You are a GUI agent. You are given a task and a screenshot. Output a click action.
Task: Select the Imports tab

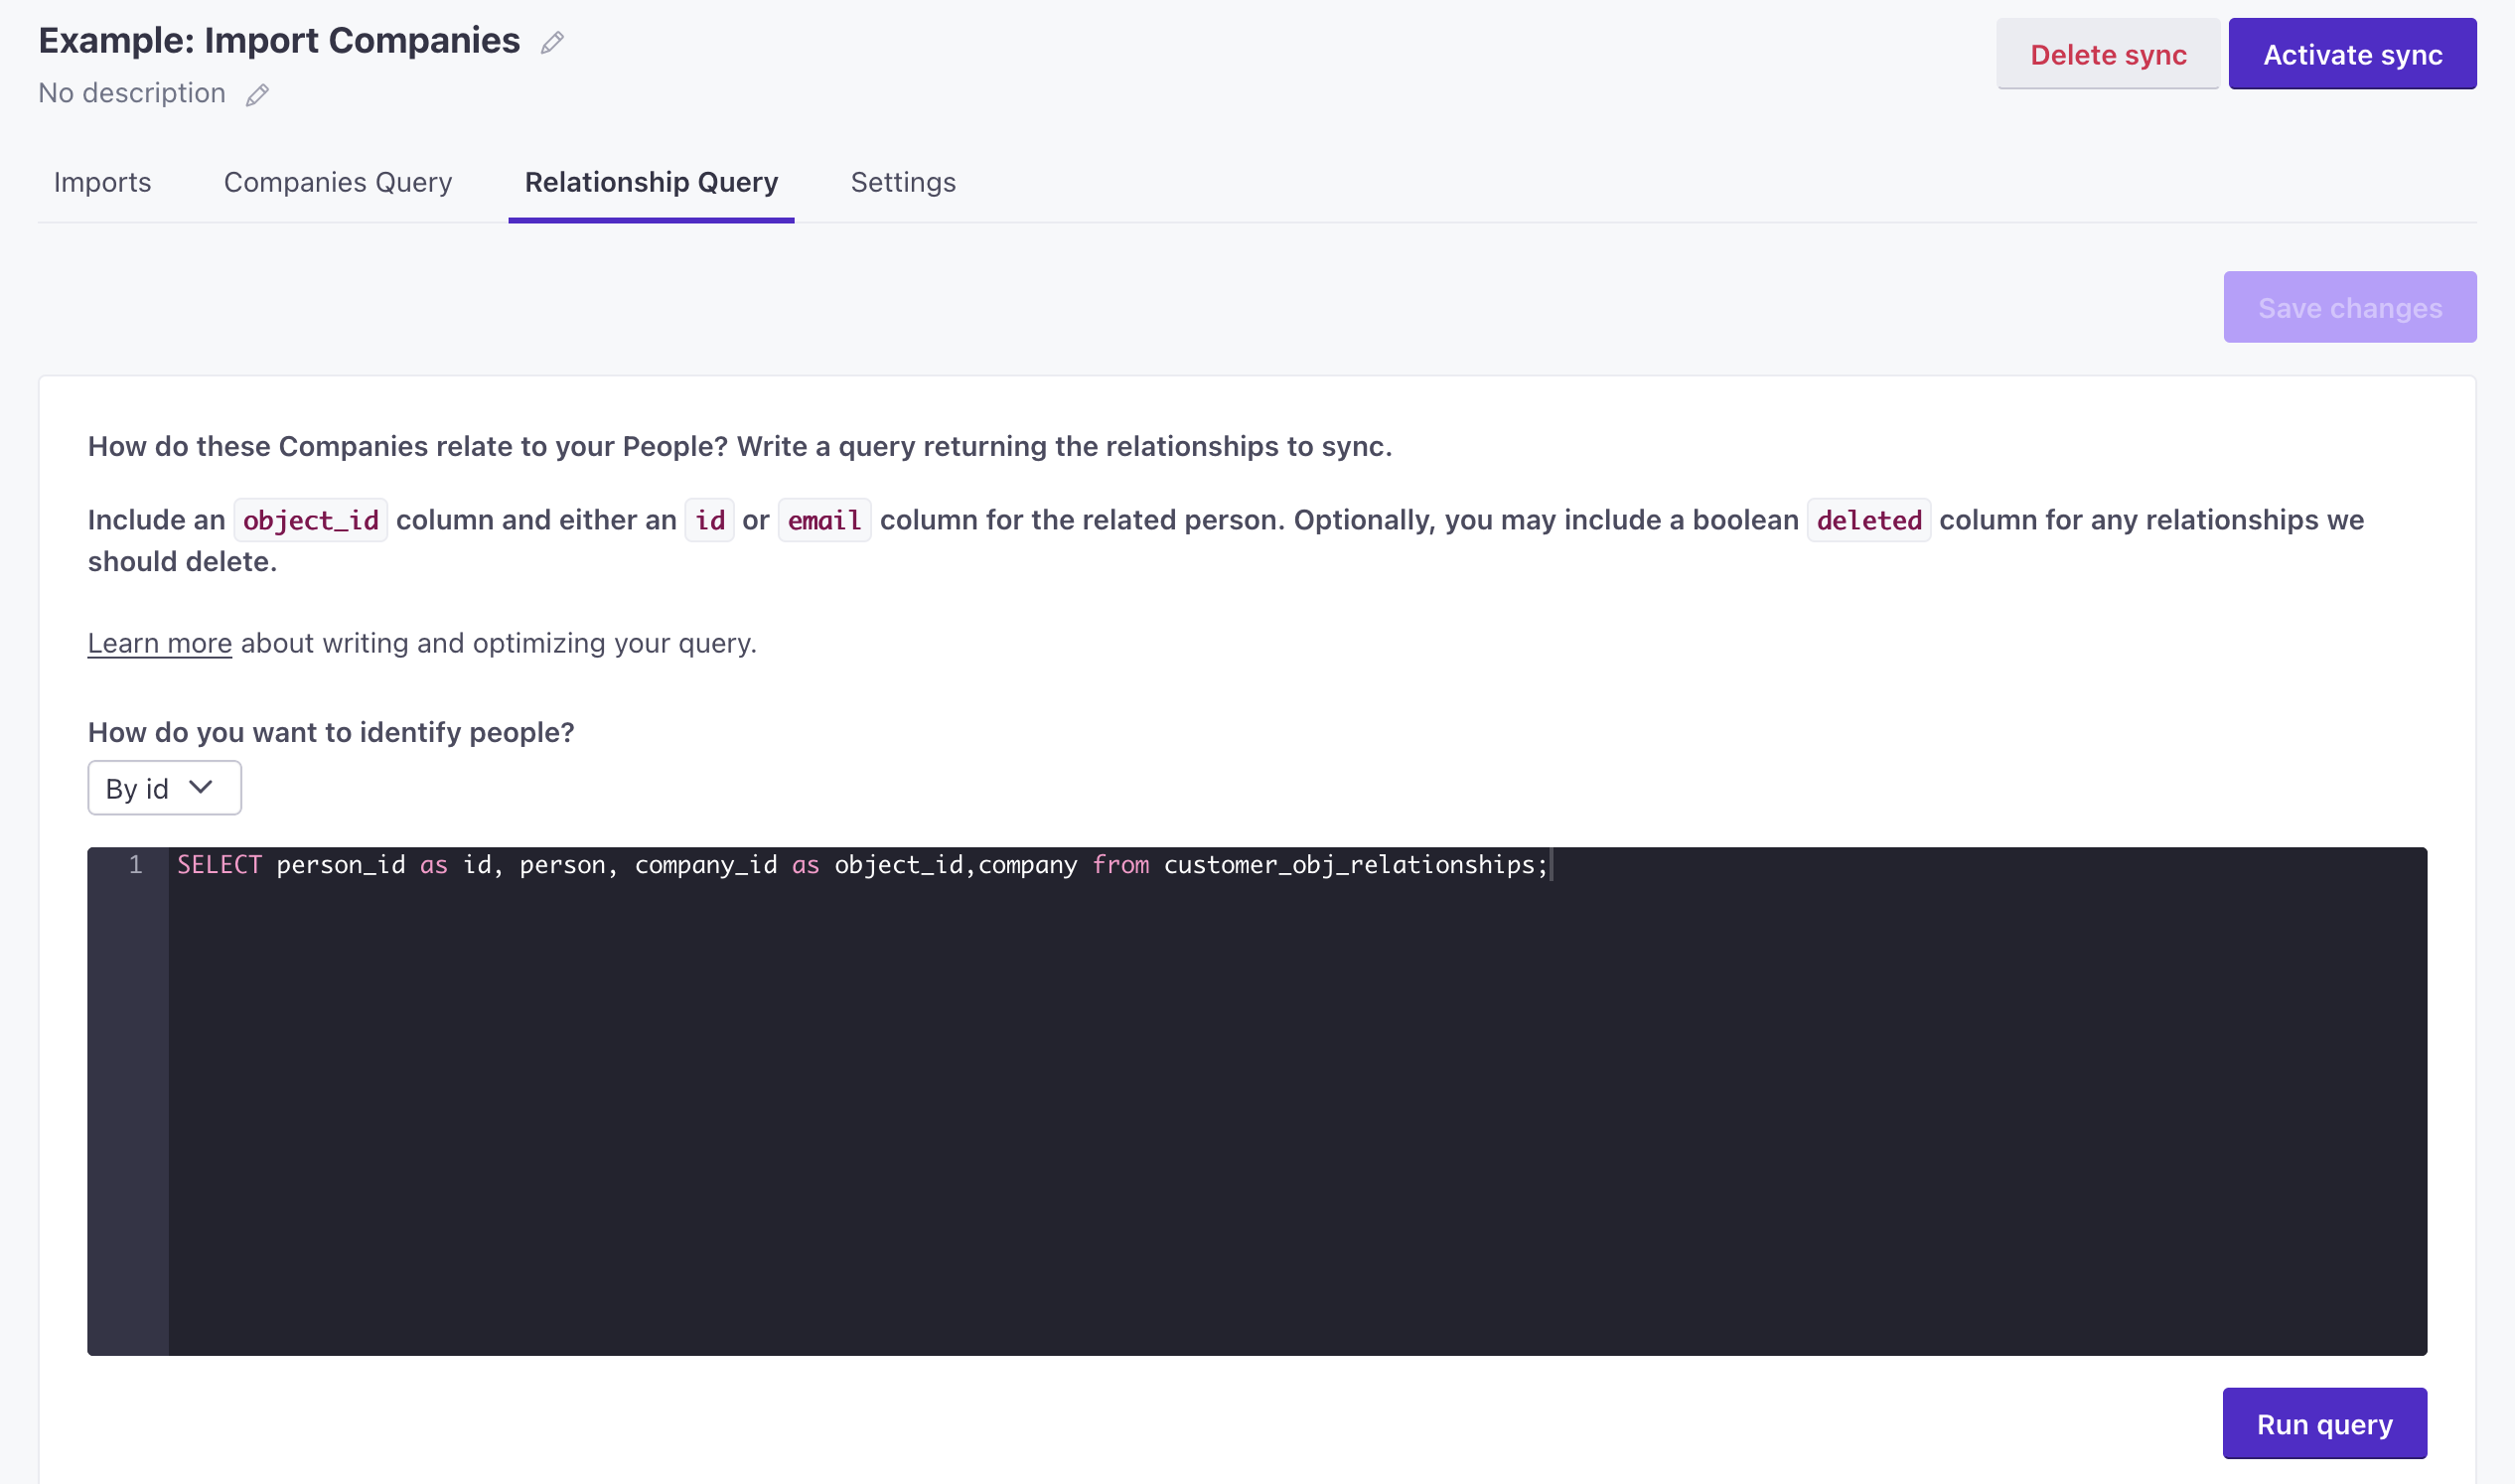[x=102, y=180]
